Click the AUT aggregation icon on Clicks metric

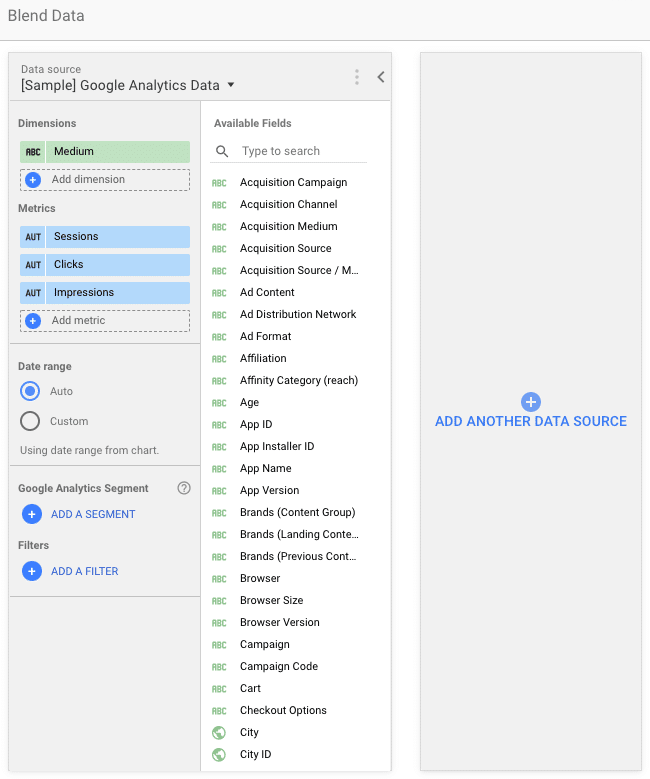pyautogui.click(x=33, y=265)
